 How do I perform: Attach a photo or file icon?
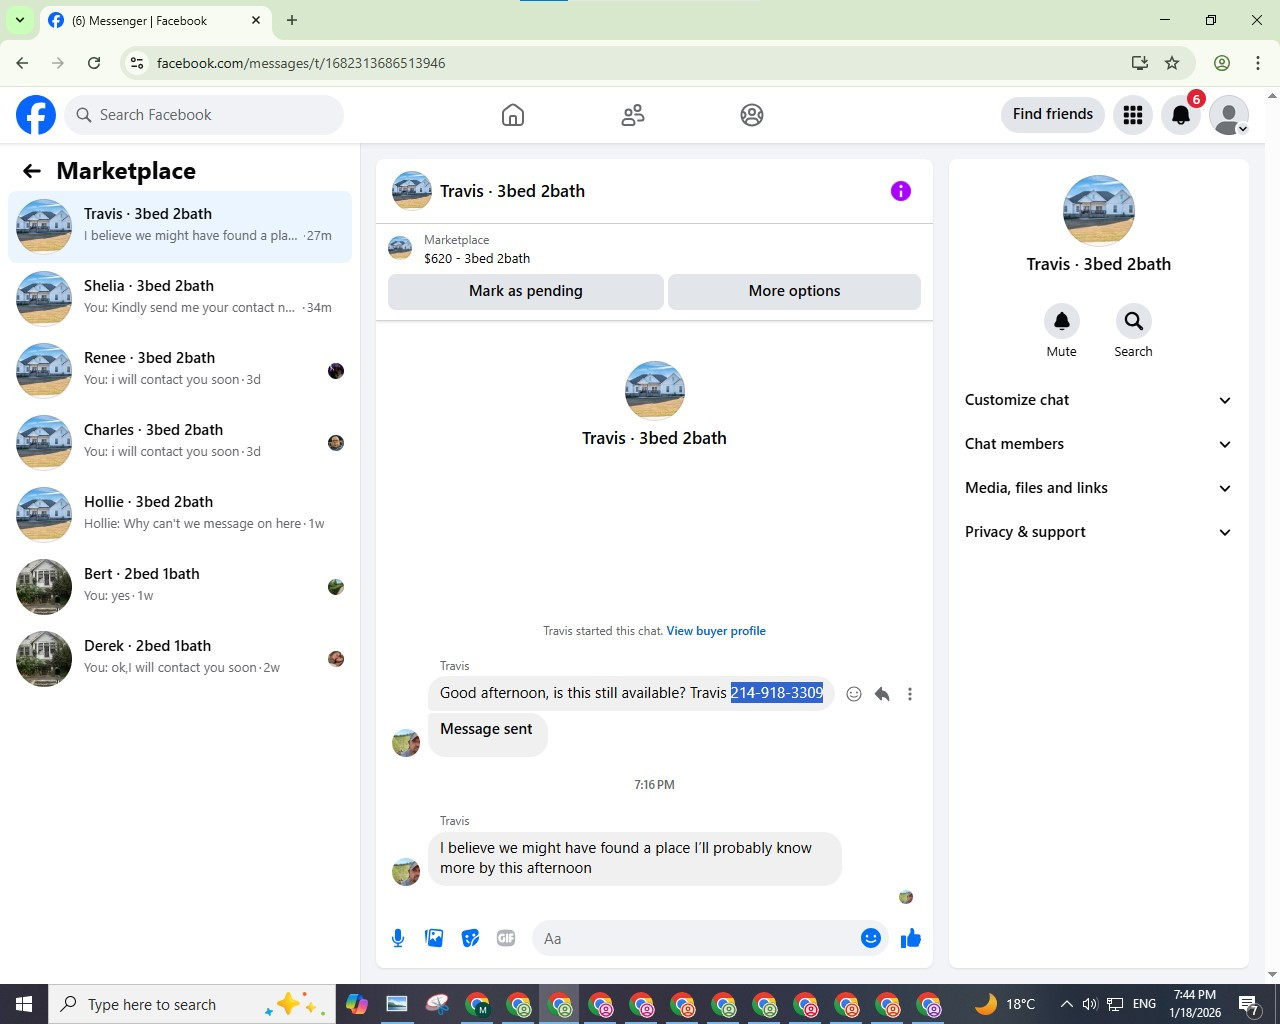tap(434, 938)
